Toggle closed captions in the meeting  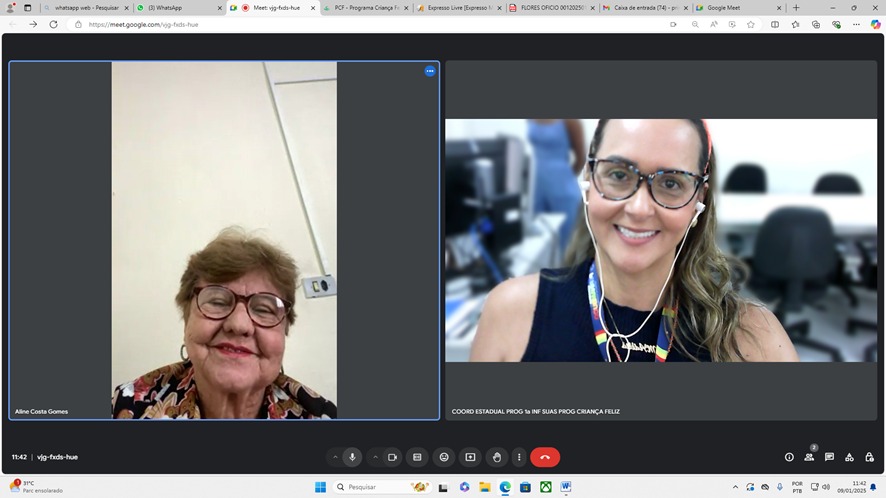(418, 457)
